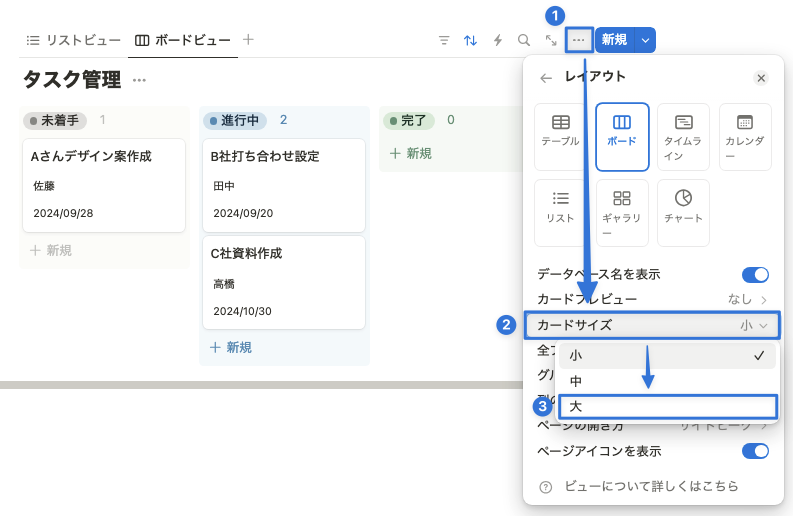
Task: Switch to the リストビュー tab
Action: tap(73, 40)
